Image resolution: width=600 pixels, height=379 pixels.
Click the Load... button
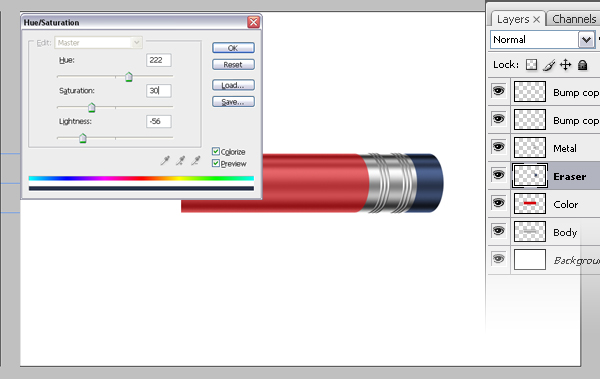coord(233,85)
